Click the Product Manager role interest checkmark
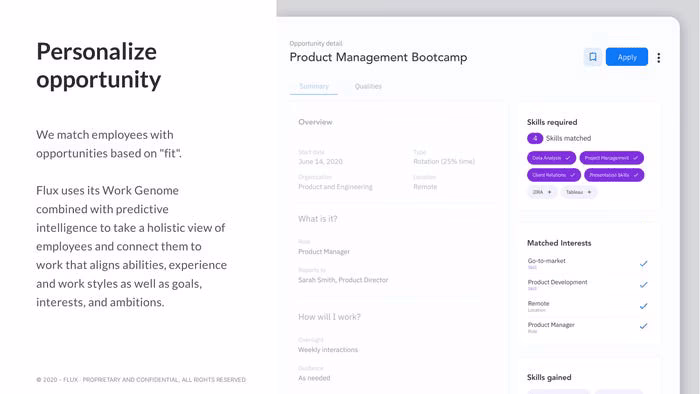 coord(643,326)
